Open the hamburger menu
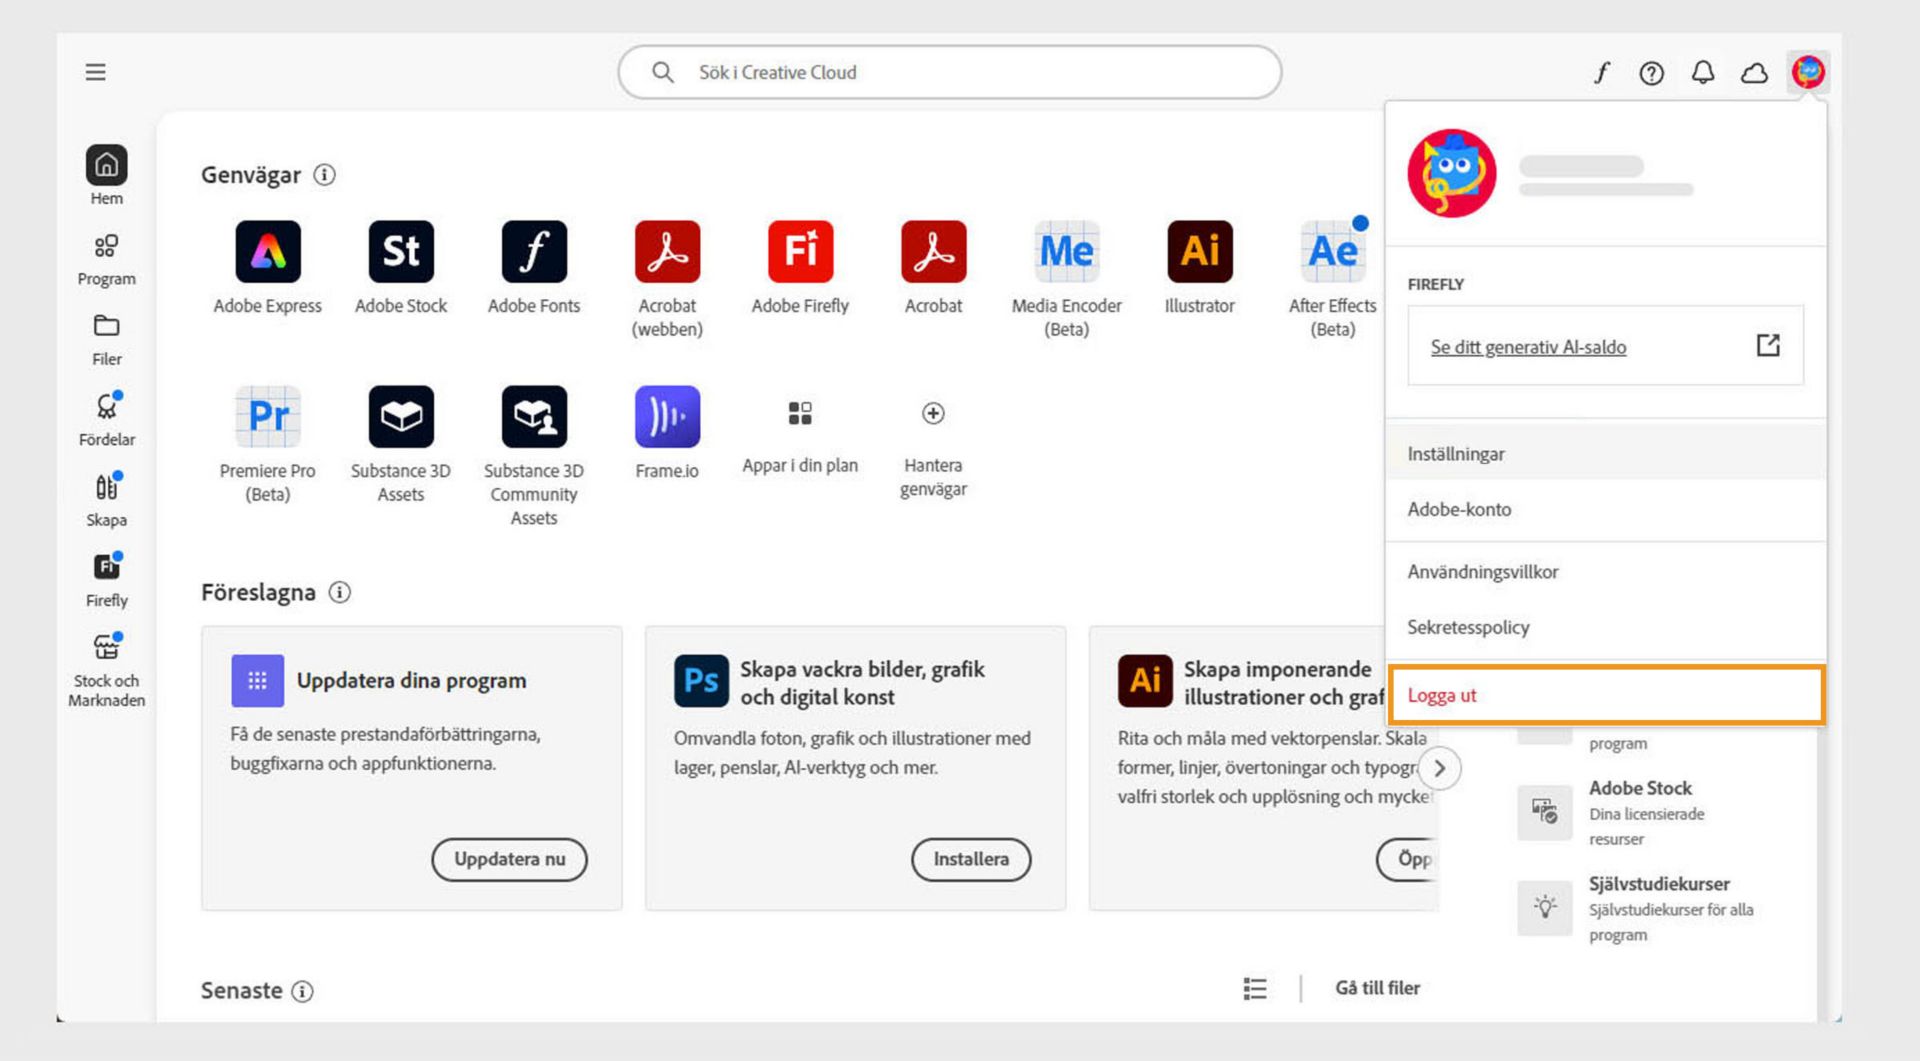The height and width of the screenshot is (1061, 1920). point(95,72)
